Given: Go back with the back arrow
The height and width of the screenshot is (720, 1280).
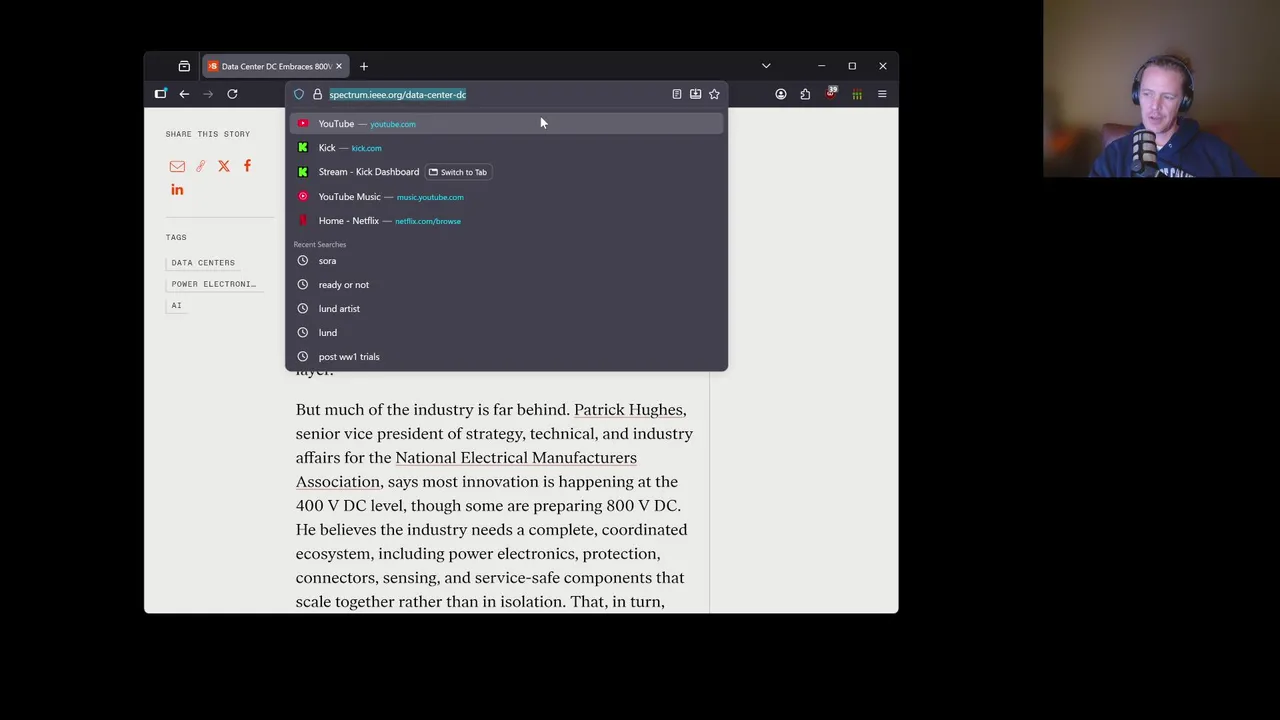Looking at the screenshot, I should pos(184,94).
